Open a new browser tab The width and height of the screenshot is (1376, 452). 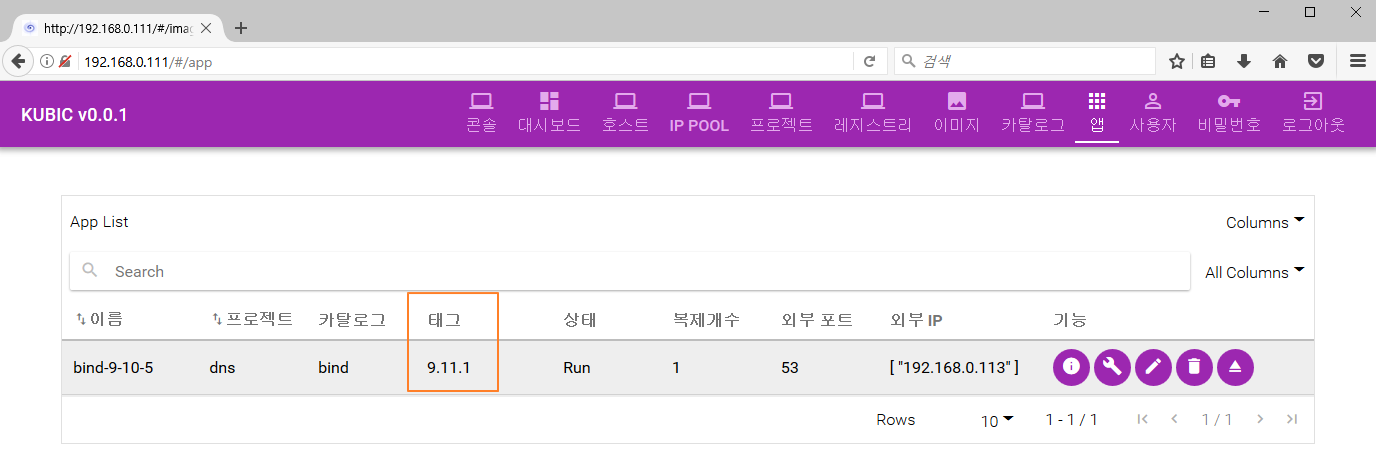click(241, 28)
